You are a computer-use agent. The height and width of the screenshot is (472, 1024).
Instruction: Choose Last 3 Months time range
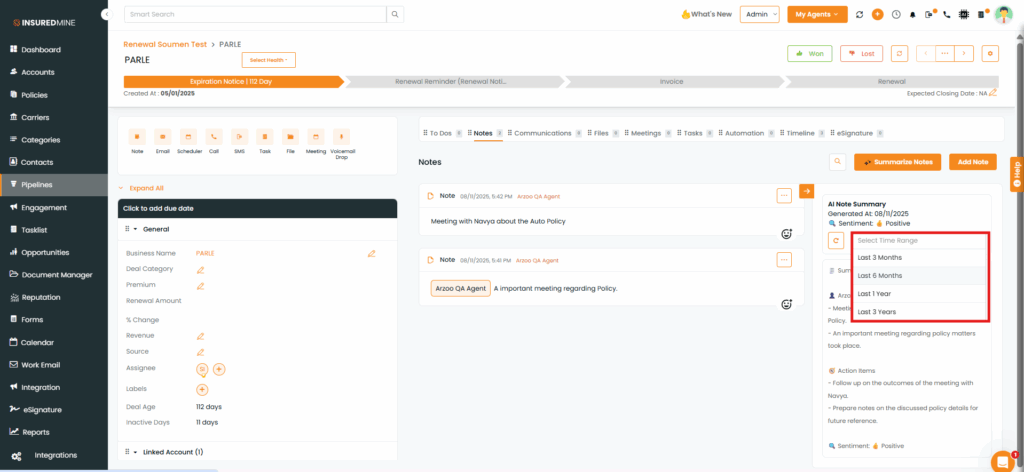[920, 258]
